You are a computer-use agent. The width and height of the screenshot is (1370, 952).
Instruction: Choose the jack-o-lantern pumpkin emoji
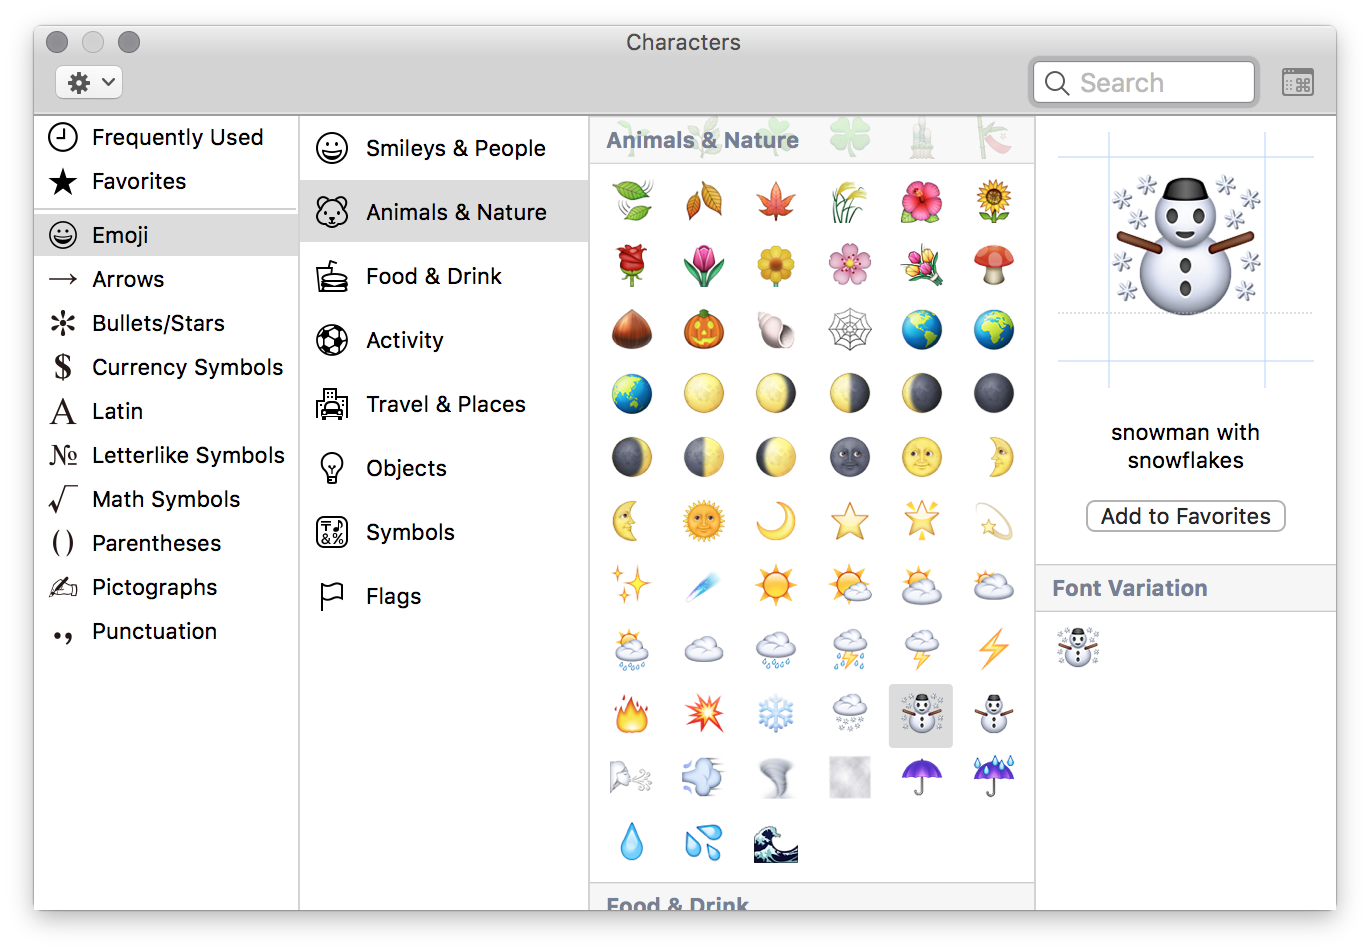[x=704, y=329]
